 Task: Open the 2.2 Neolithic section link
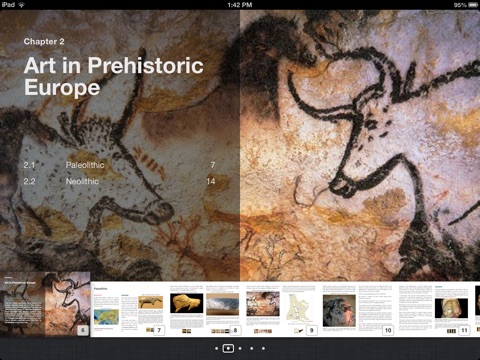pyautogui.click(x=120, y=181)
